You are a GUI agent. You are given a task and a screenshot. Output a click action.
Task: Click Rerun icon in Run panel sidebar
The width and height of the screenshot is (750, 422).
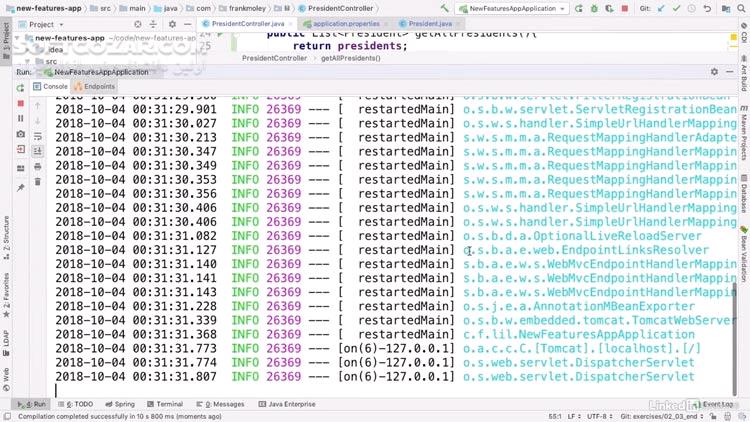click(20, 88)
